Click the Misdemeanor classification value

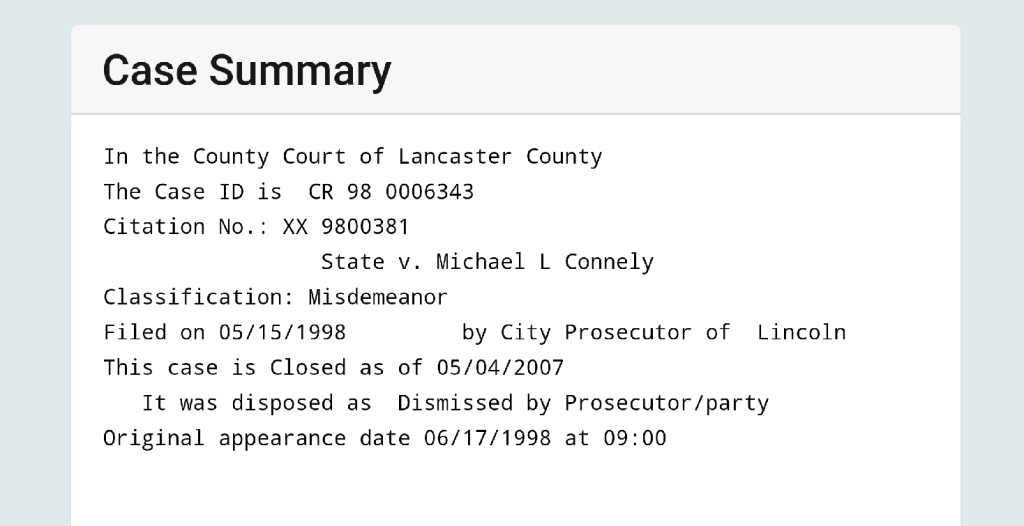pyautogui.click(x=378, y=297)
